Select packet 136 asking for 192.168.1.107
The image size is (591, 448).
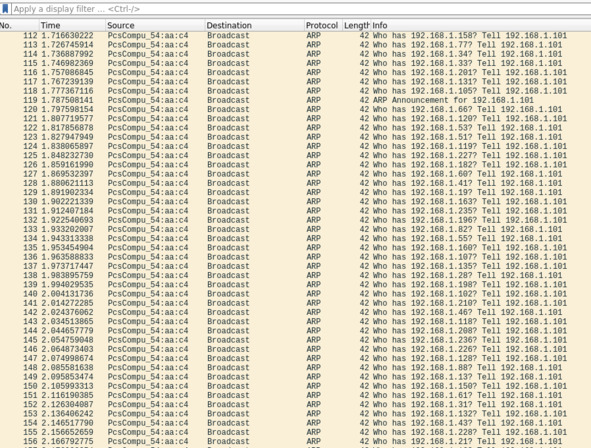[296, 257]
